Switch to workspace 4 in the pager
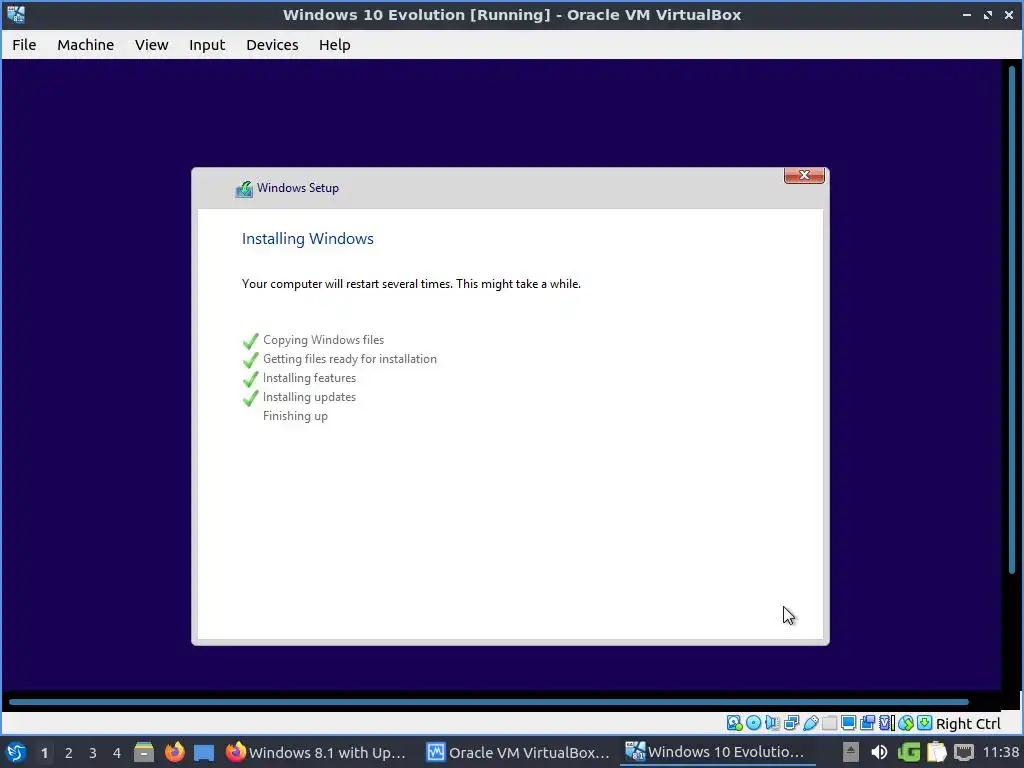Image resolution: width=1024 pixels, height=768 pixels. pos(117,753)
